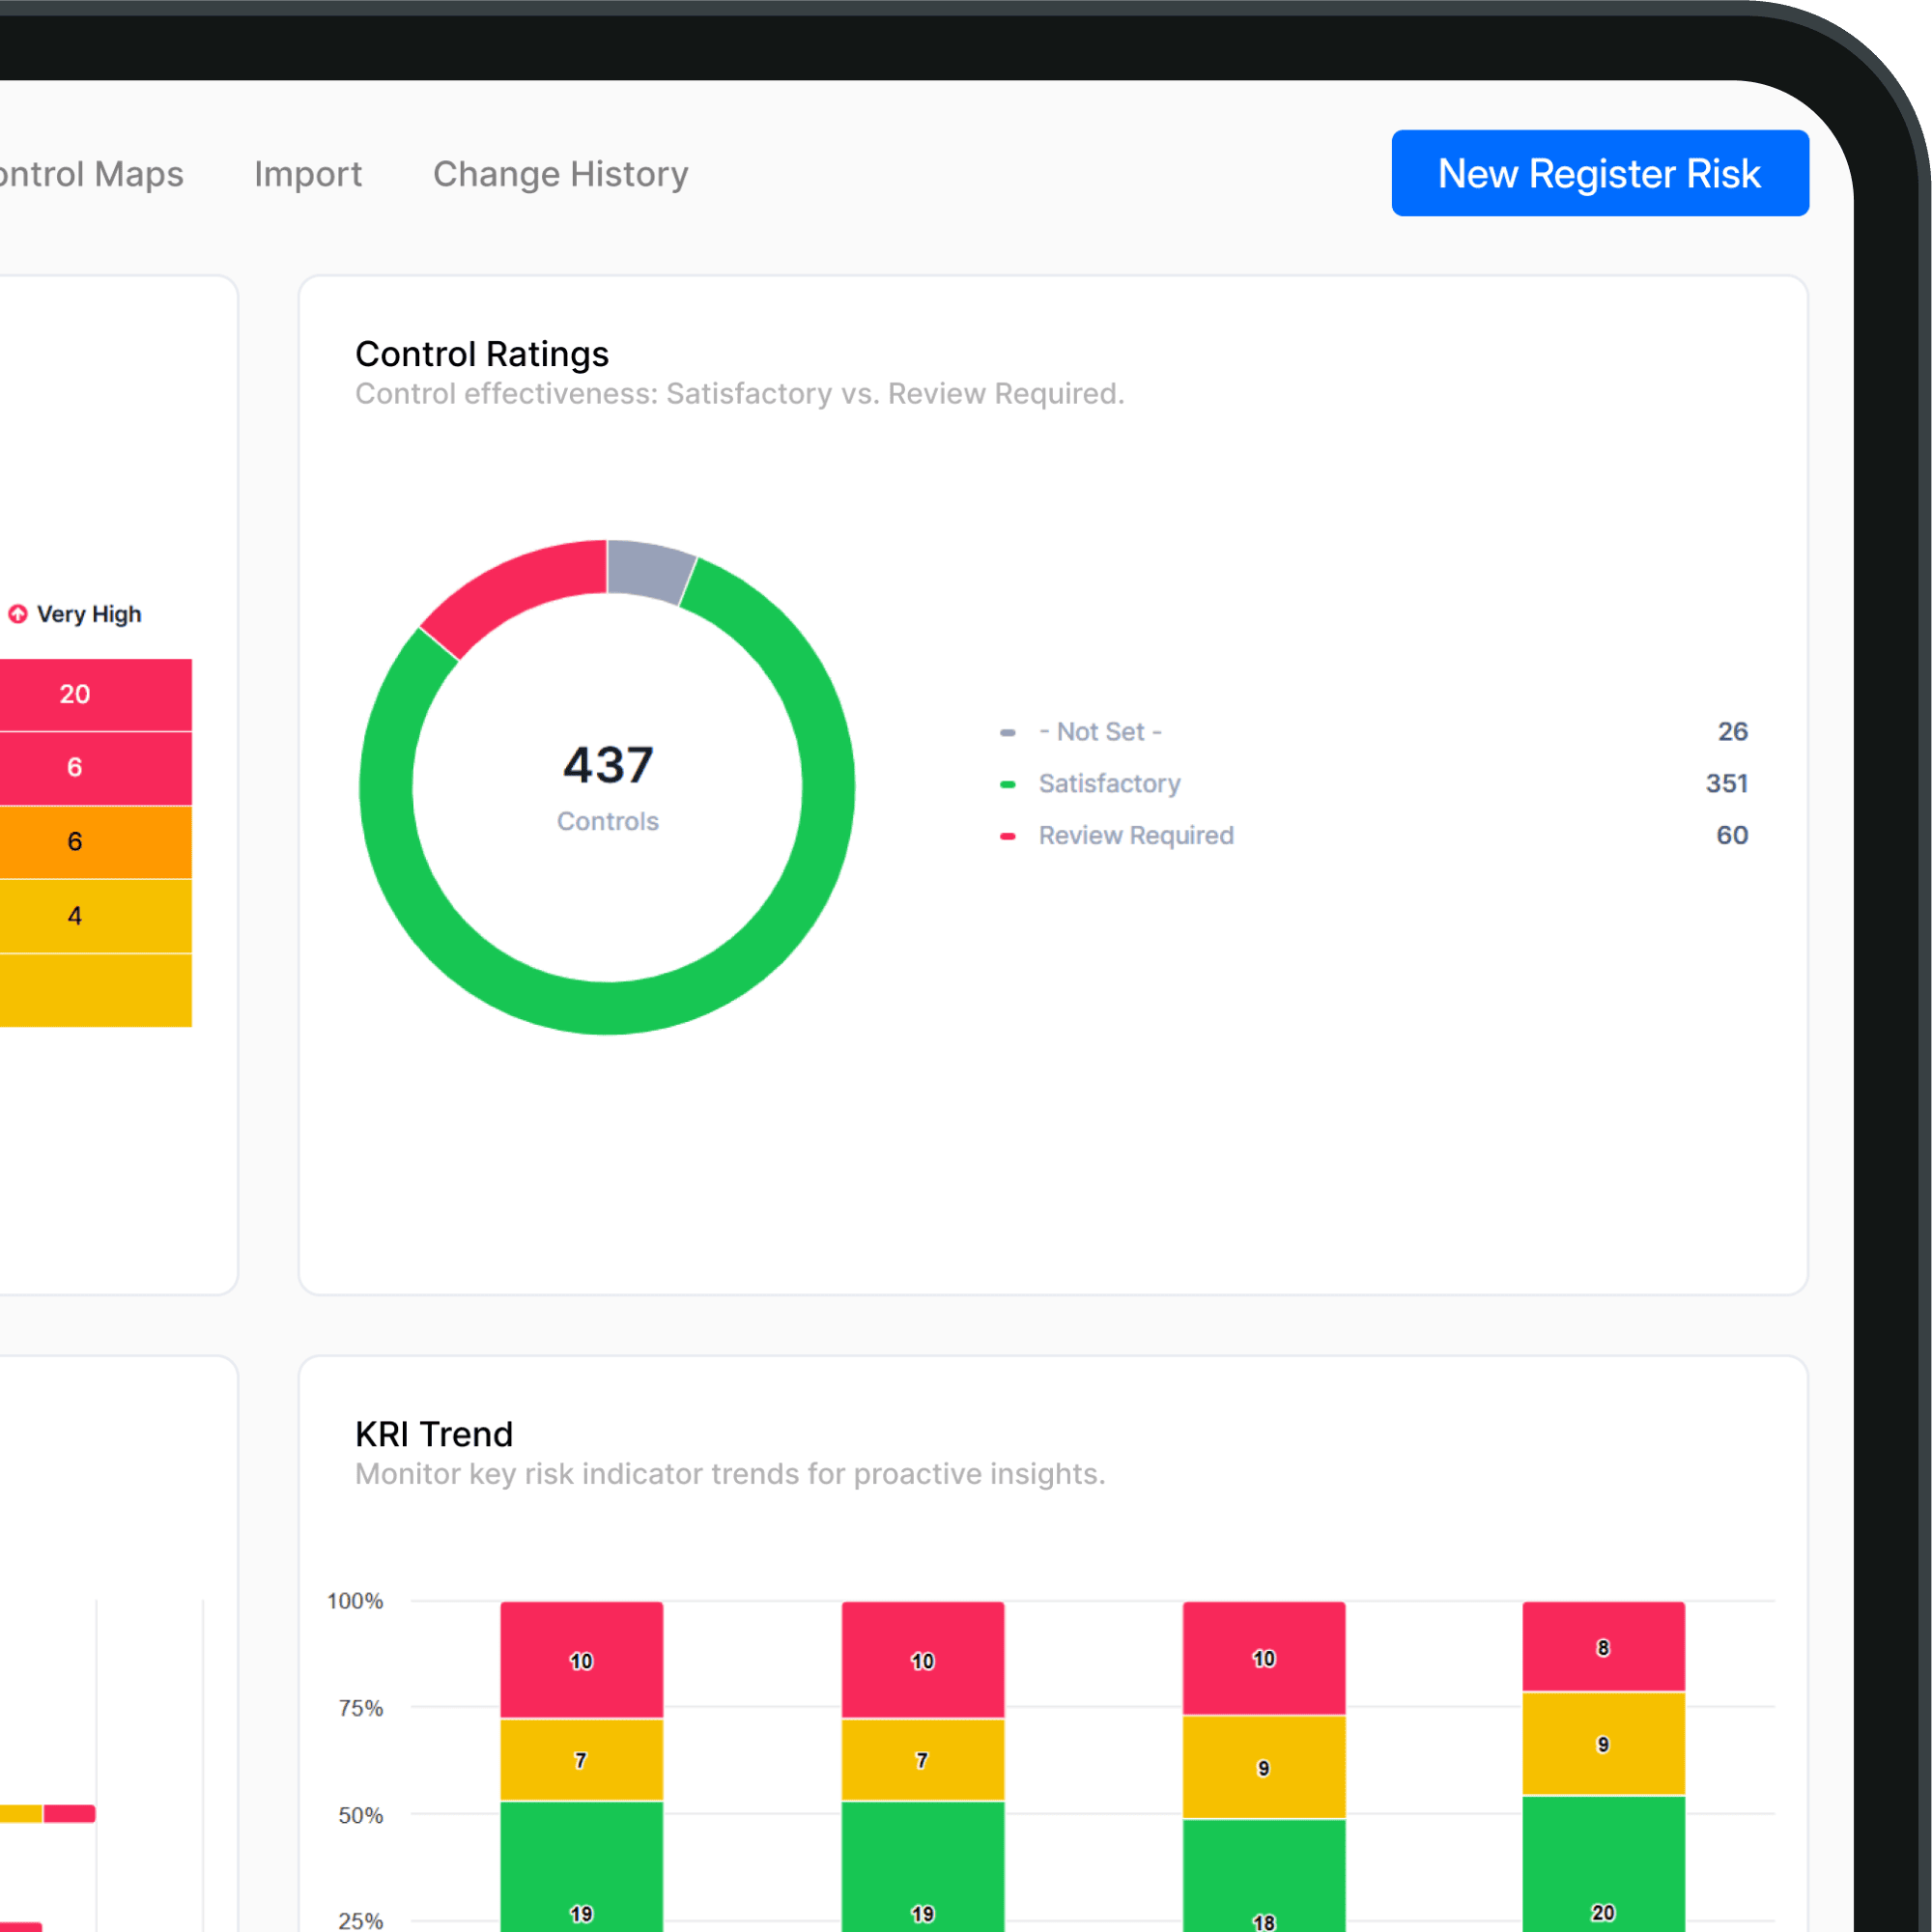This screenshot has width=1932, height=1932.
Task: Click red segment 8 in fourth KRI bar
Action: pos(1604,1647)
